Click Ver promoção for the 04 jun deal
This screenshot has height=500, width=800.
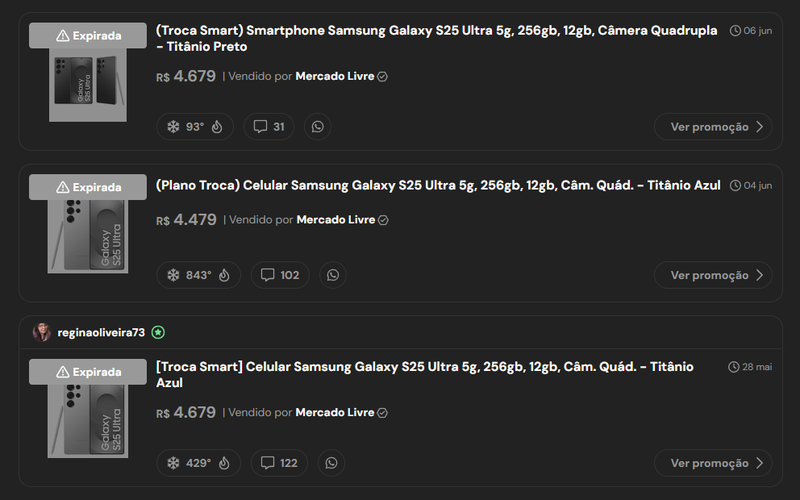713,275
